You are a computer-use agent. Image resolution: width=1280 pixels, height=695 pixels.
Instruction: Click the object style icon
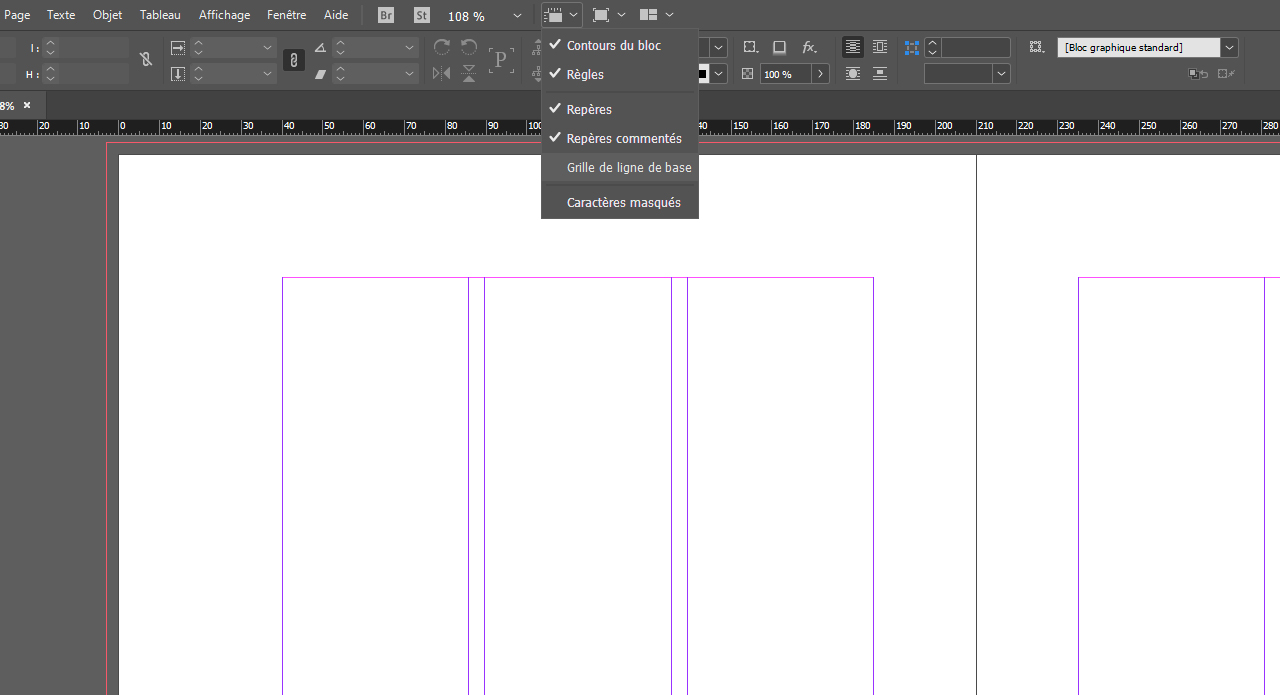1036,47
